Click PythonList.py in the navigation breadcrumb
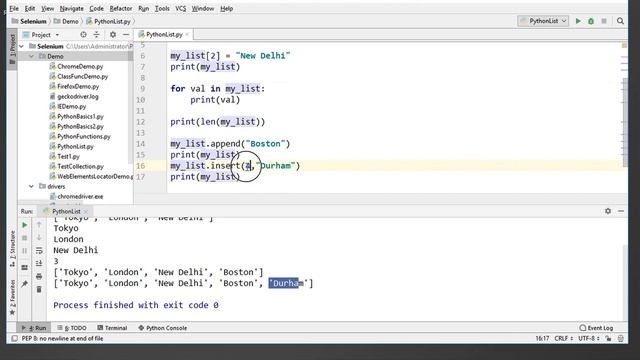This screenshot has height=360, width=640. tap(108, 21)
